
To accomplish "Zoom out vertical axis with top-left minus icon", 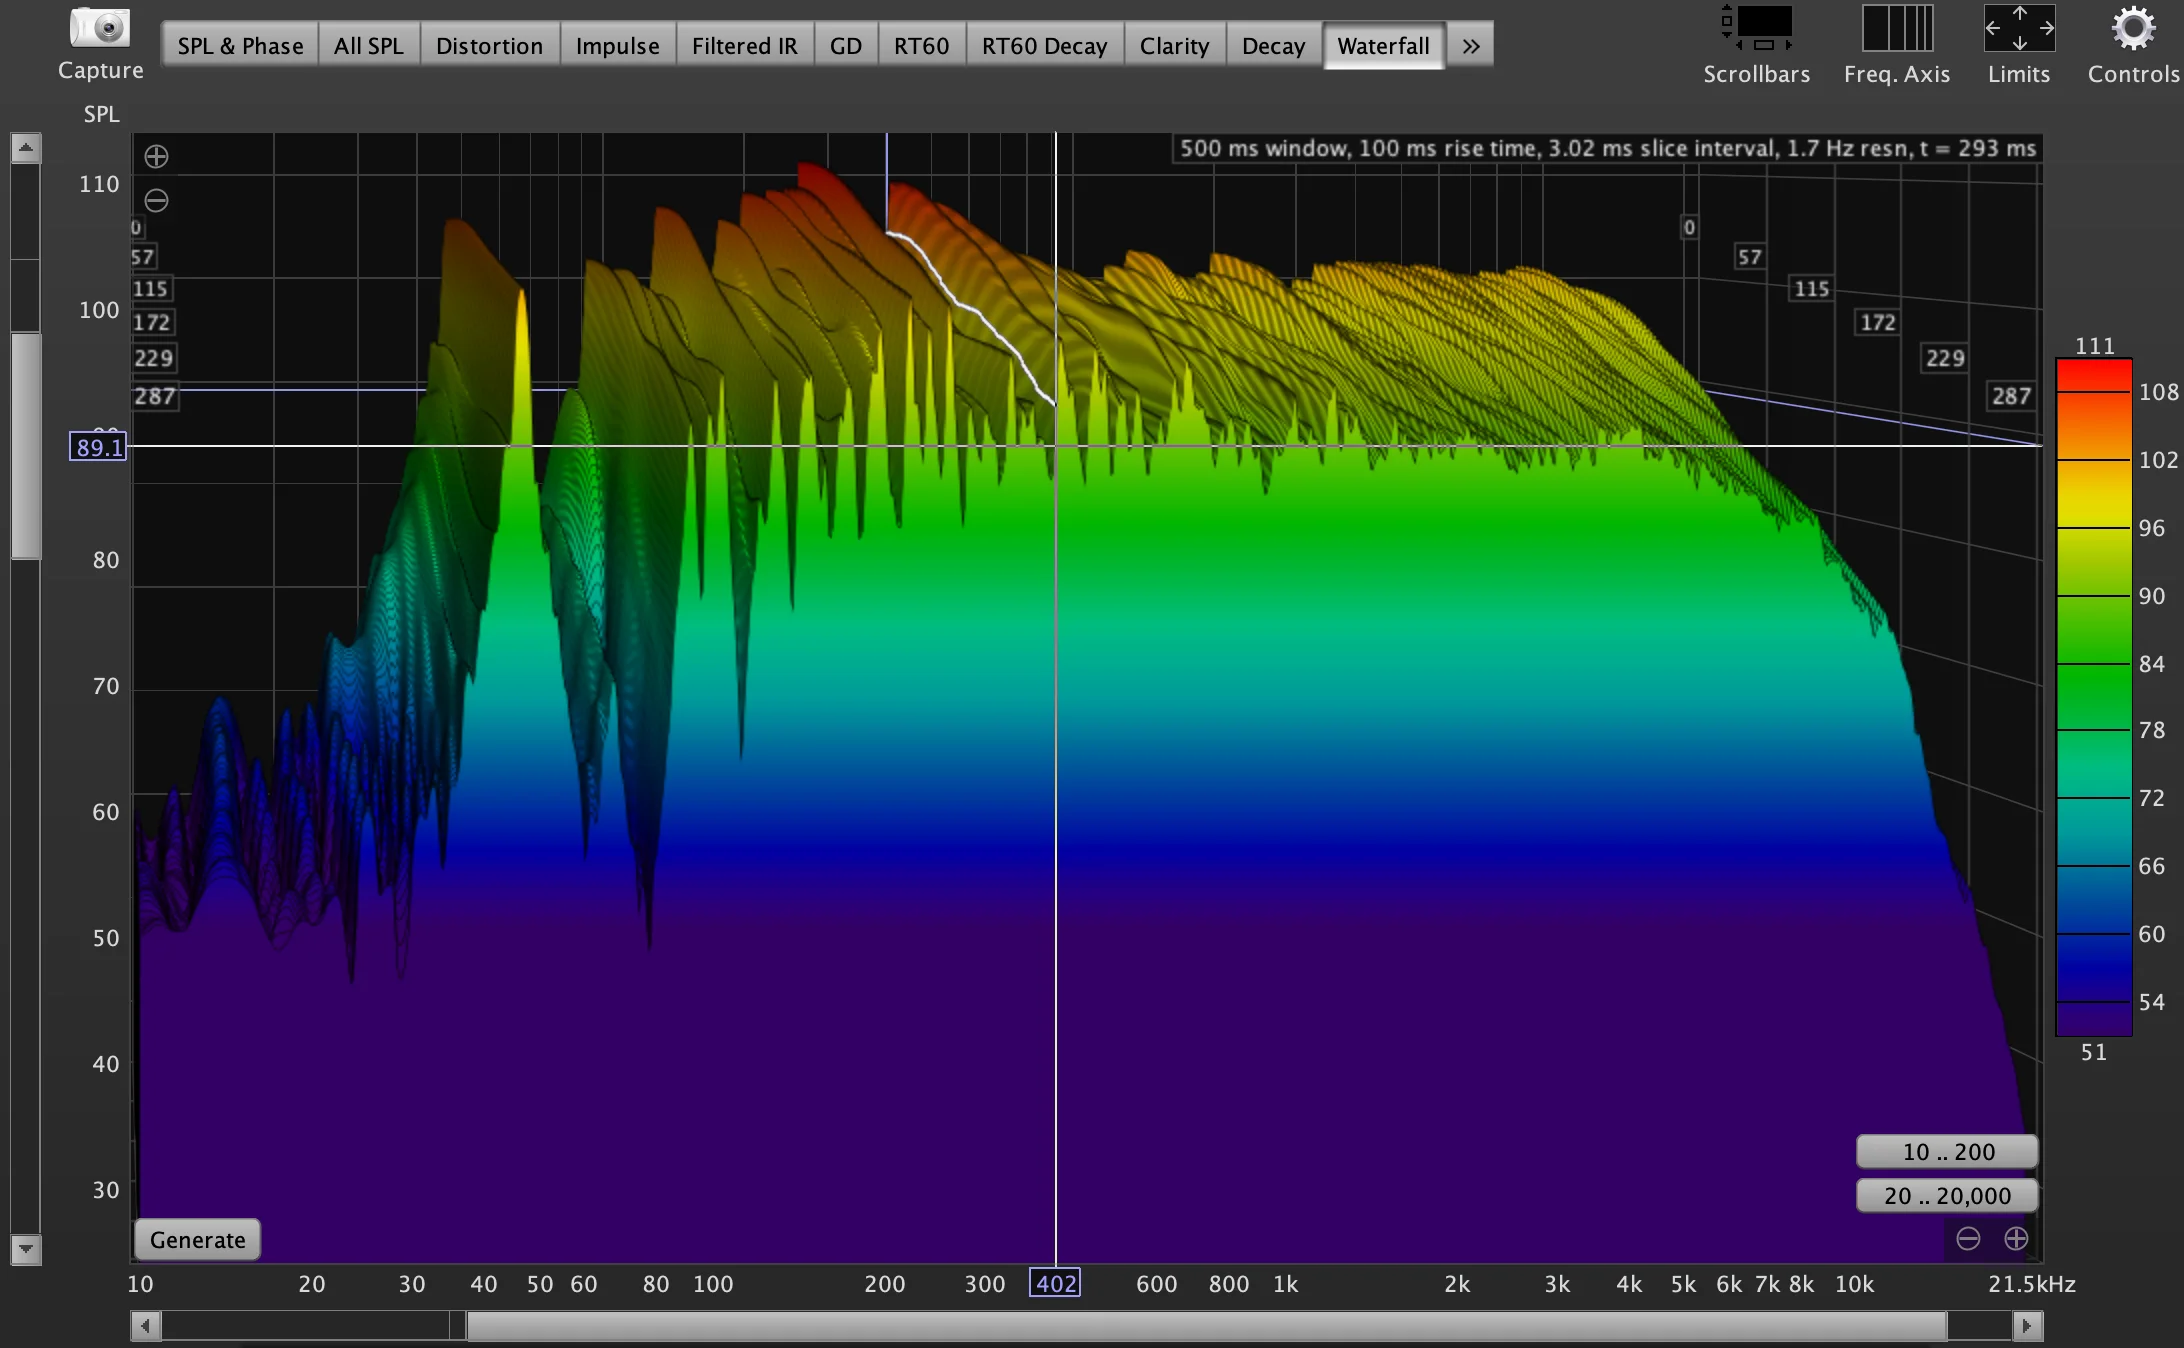I will (156, 200).
